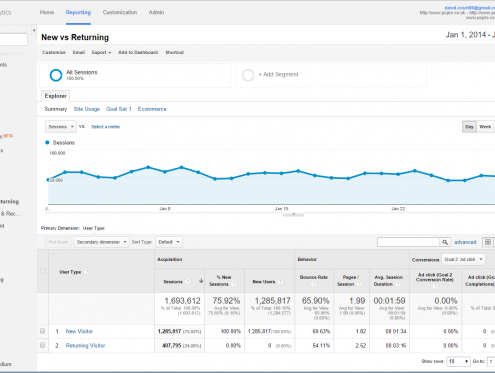The height and width of the screenshot is (373, 495).
Task: Click the Jan 15 chart data point
Action: (x=282, y=173)
